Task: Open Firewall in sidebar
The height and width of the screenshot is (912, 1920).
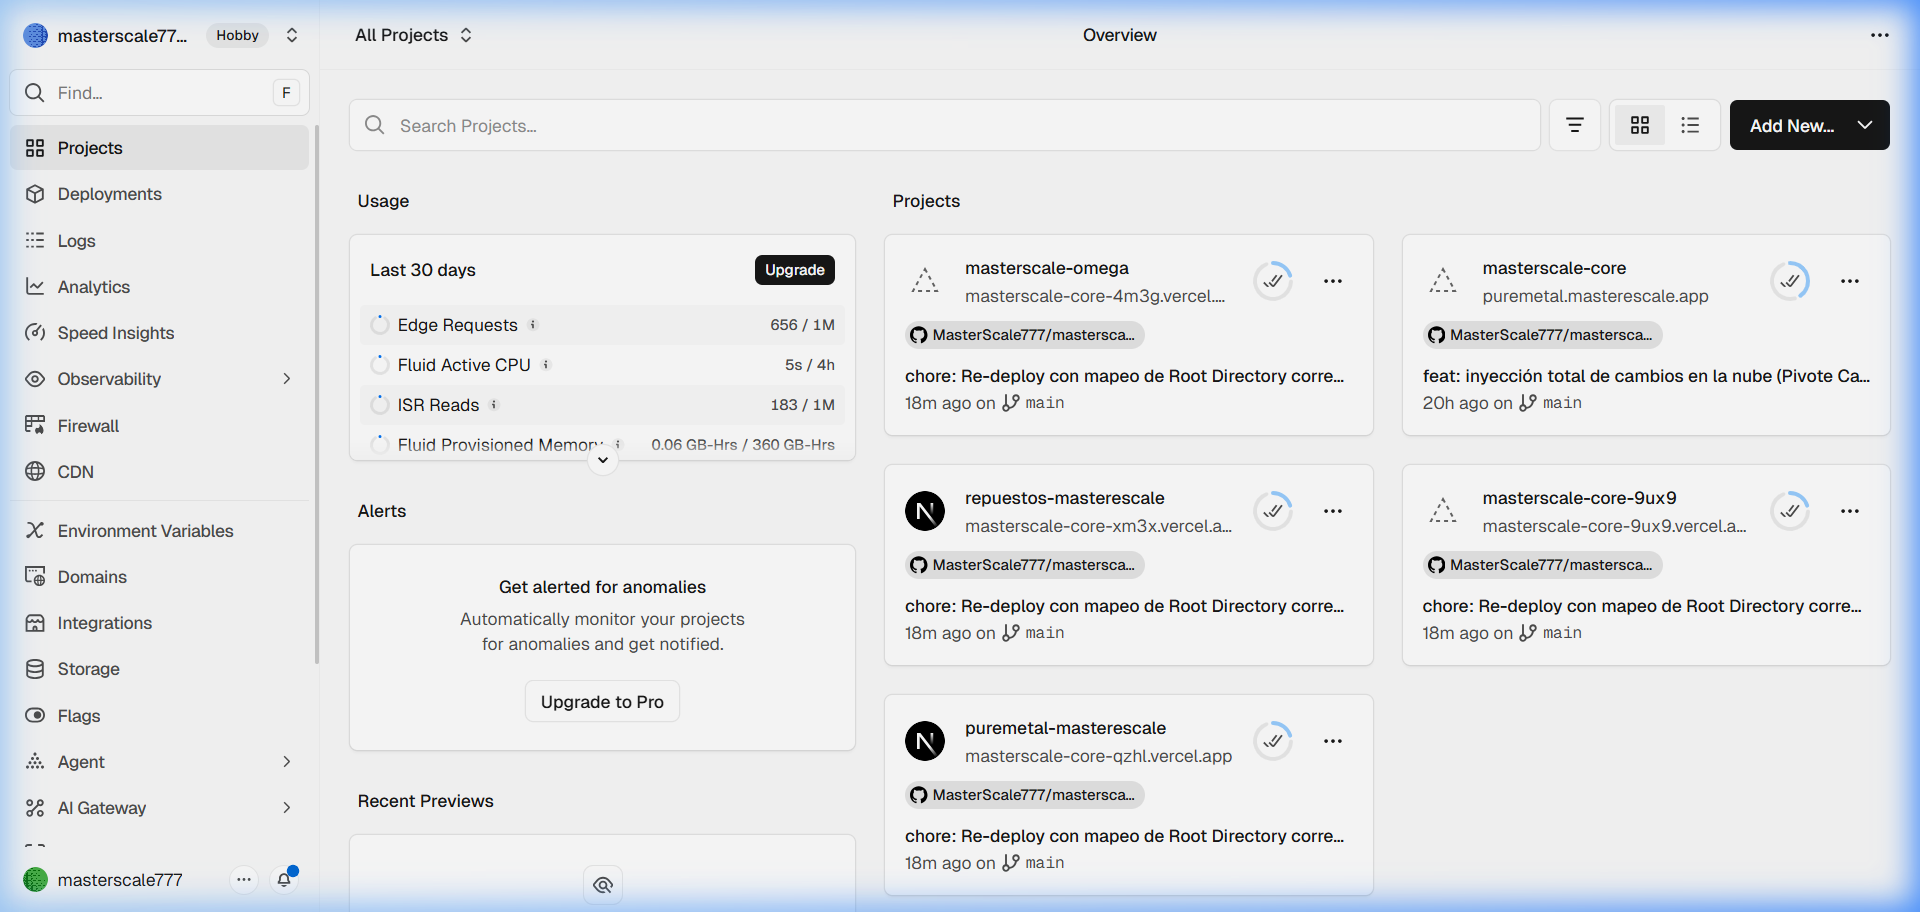Action: point(160,426)
